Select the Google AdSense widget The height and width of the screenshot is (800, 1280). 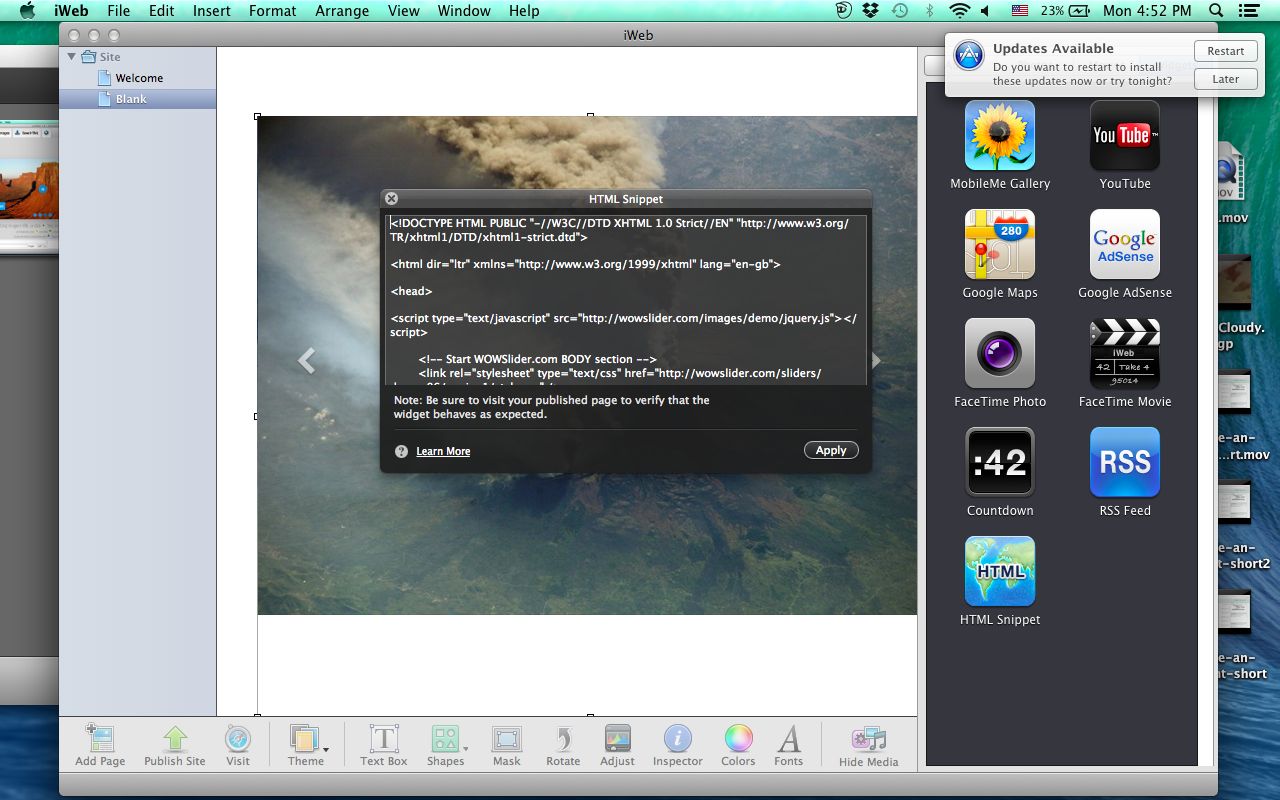(1125, 244)
